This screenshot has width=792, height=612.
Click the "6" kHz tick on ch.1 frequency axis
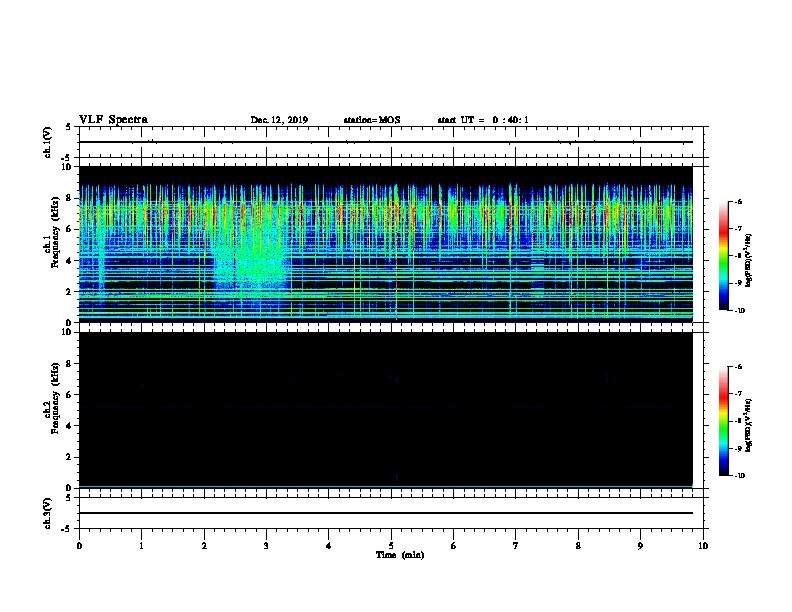point(69,229)
